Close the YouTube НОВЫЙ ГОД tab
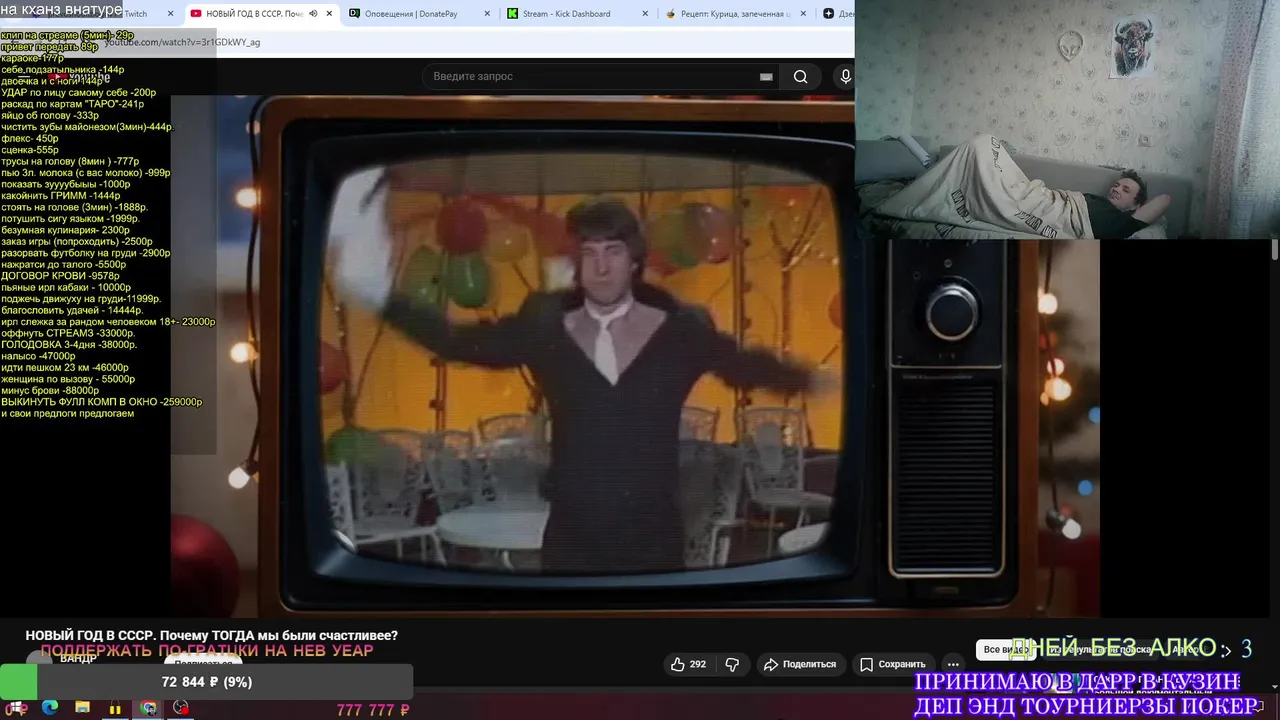Image resolution: width=1280 pixels, height=720 pixels. pyautogui.click(x=329, y=14)
